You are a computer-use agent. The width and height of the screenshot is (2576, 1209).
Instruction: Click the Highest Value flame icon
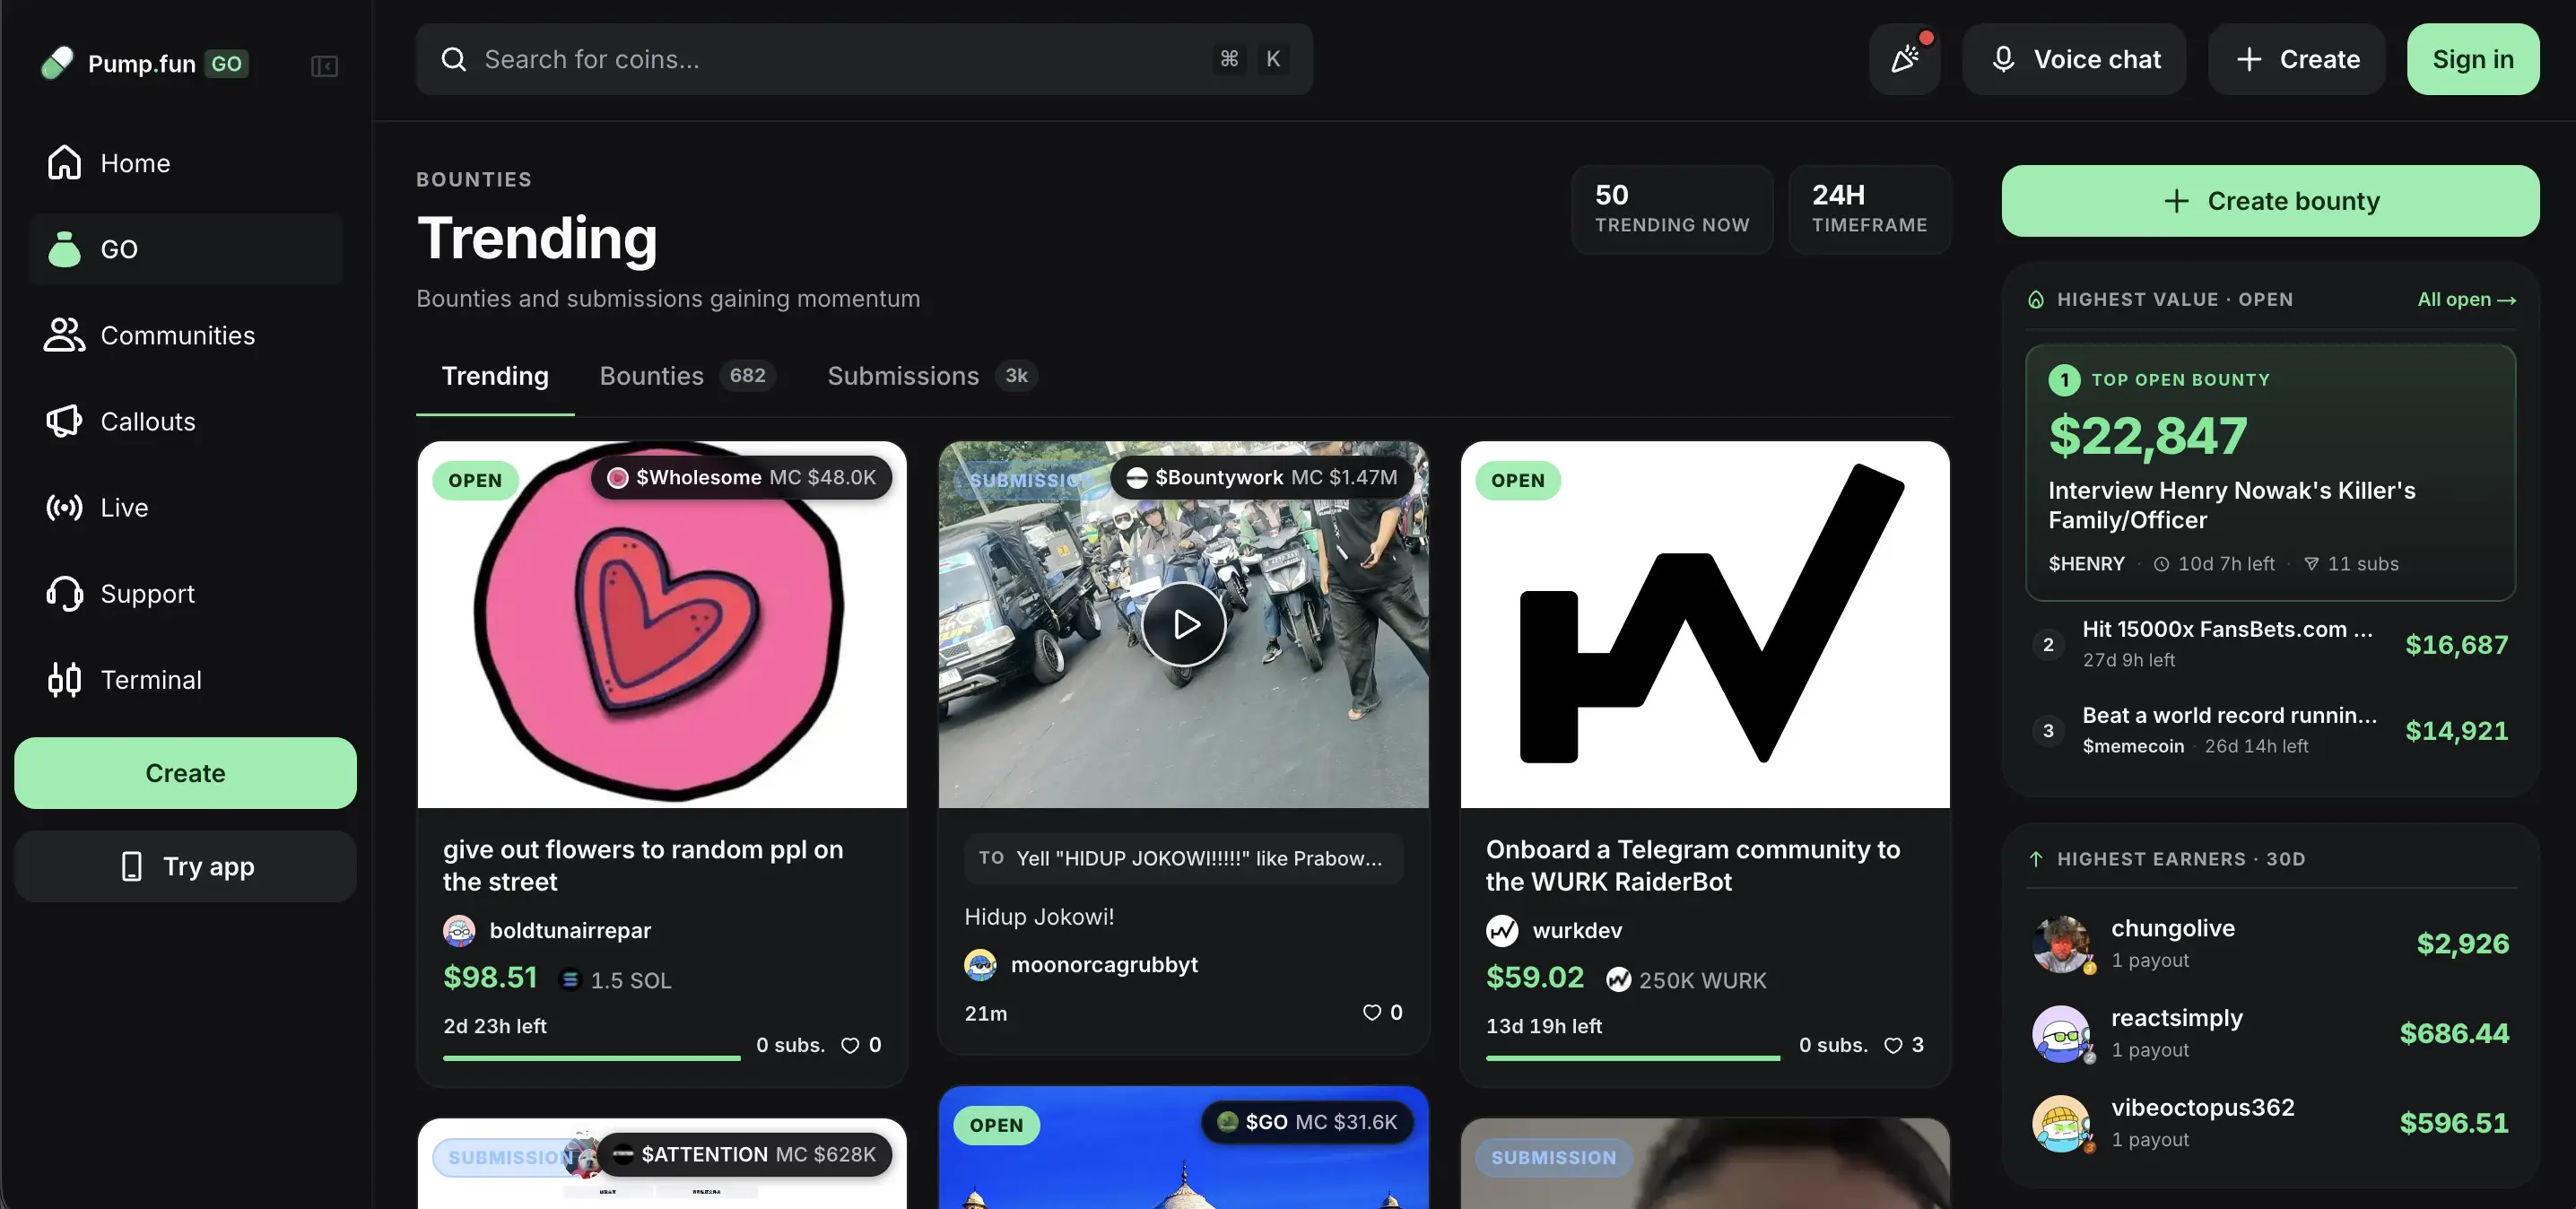[2035, 299]
